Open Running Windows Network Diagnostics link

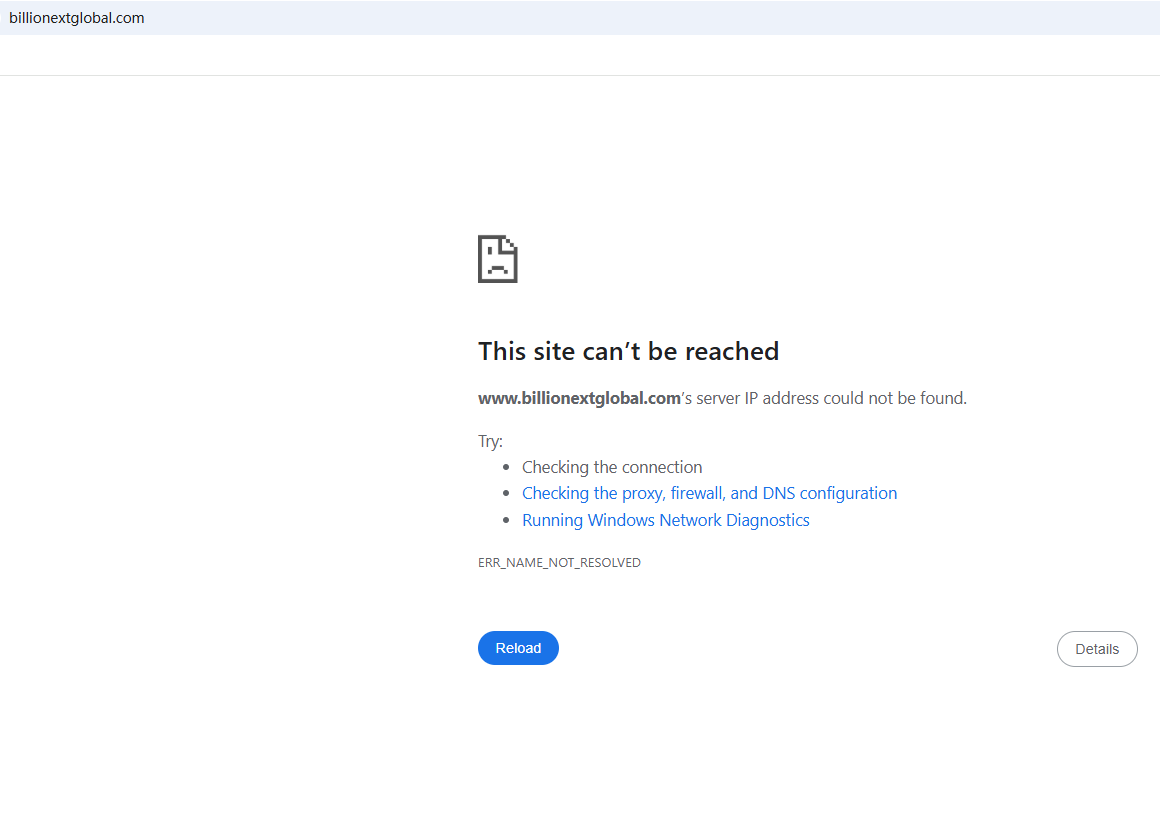pos(665,520)
